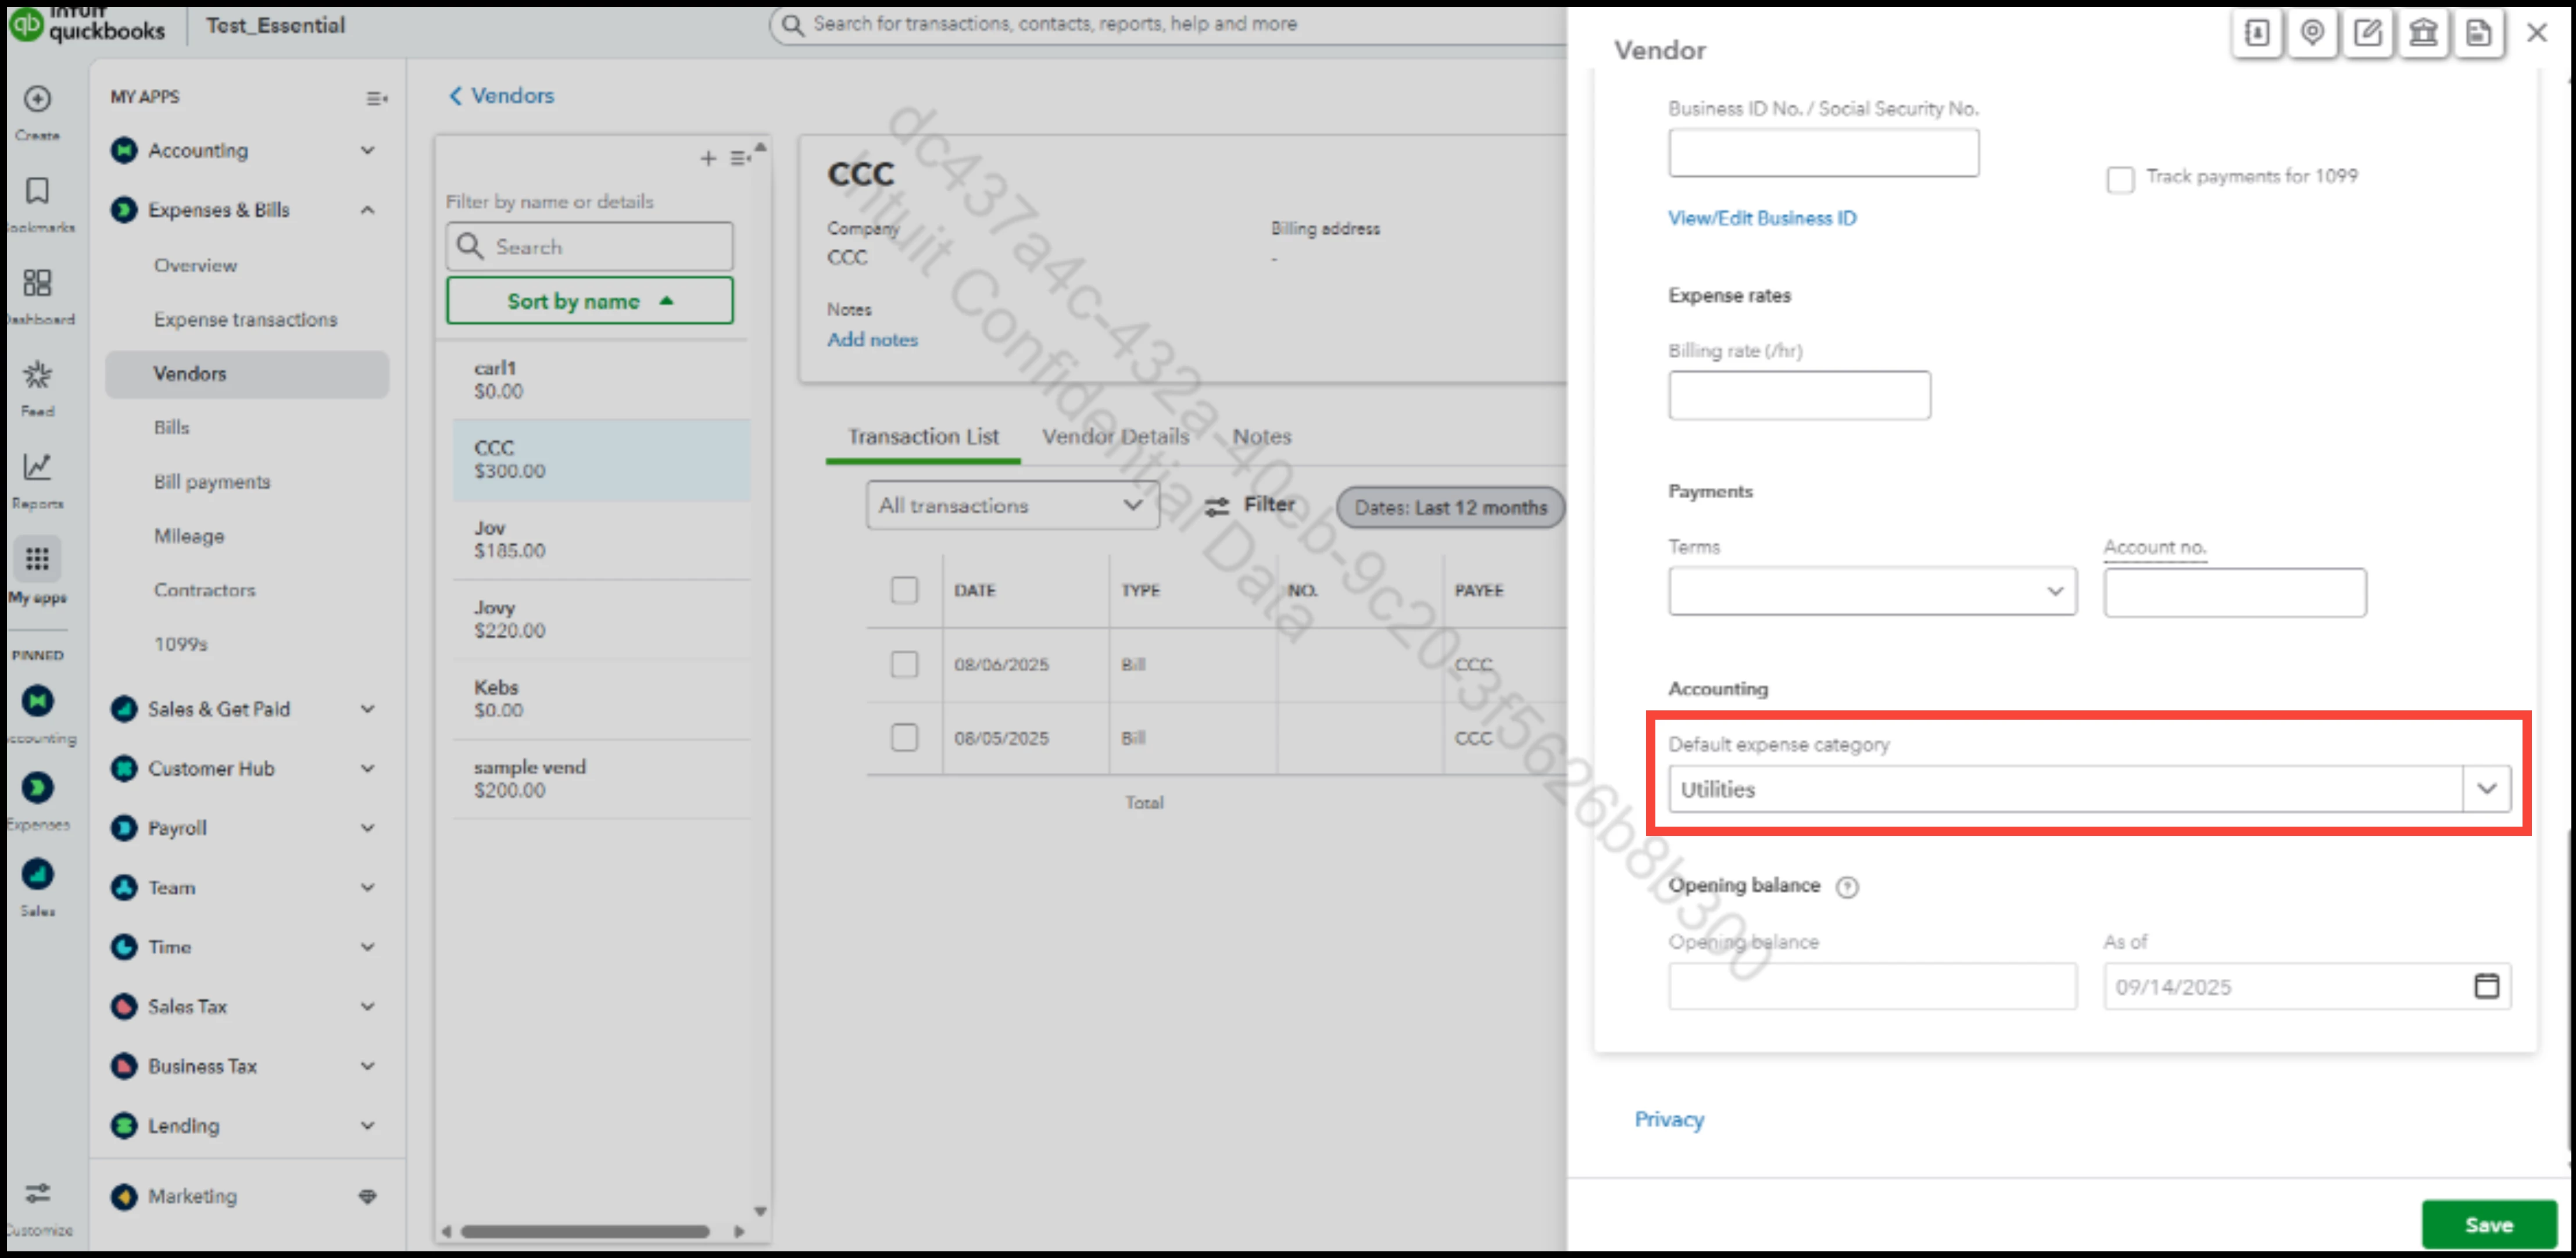Image resolution: width=2576 pixels, height=1258 pixels.
Task: Expand Sales & Get Paid menu
Action: 367,709
